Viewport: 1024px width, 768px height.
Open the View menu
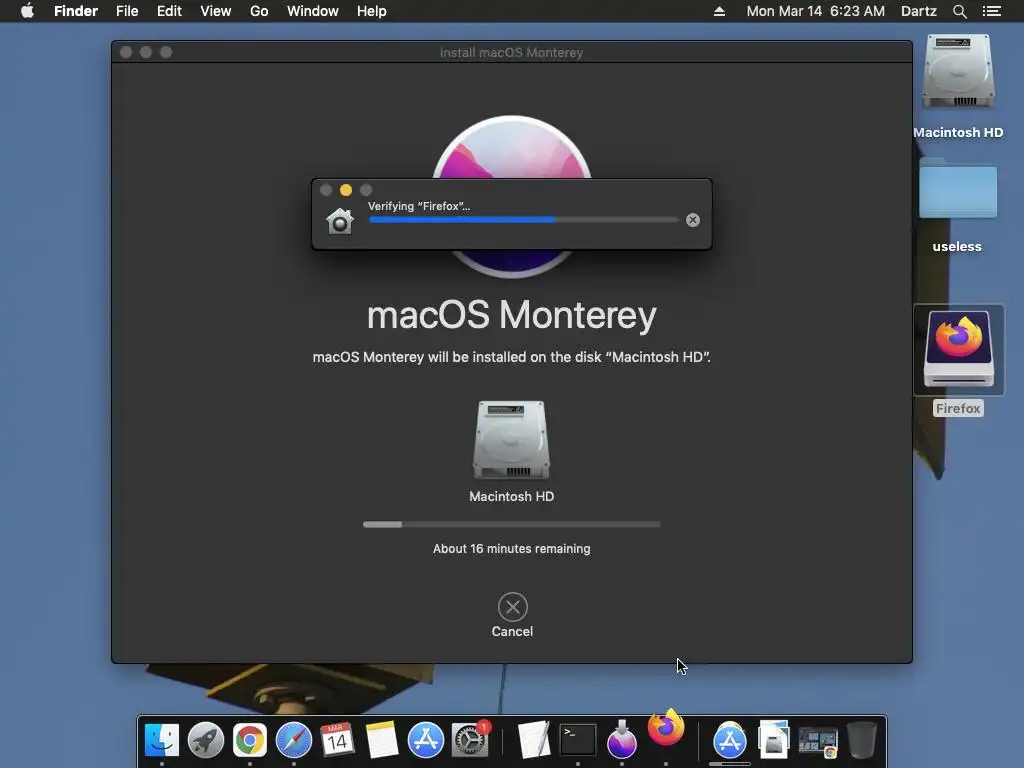(216, 11)
